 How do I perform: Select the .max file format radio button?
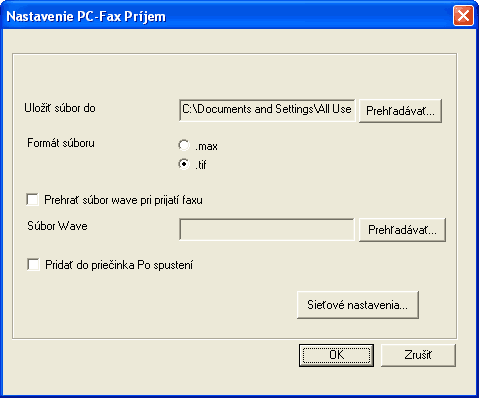coord(184,145)
